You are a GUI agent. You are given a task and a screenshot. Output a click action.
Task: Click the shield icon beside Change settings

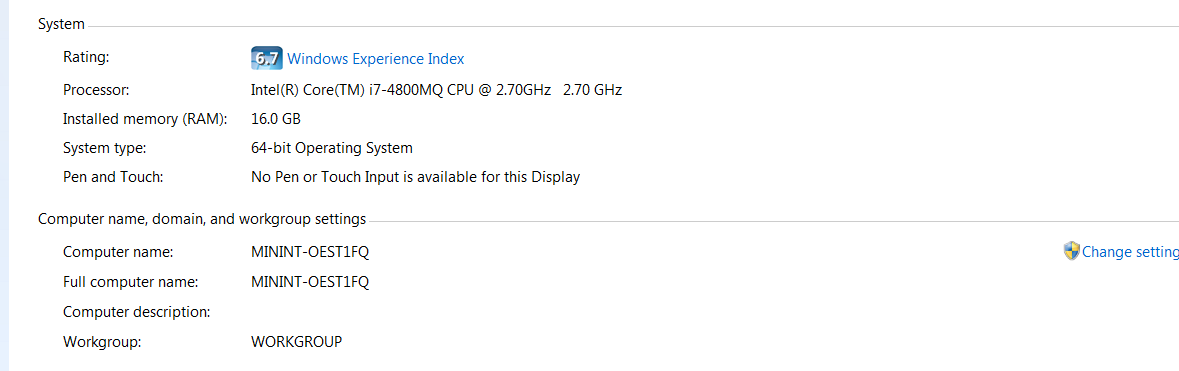click(1071, 251)
